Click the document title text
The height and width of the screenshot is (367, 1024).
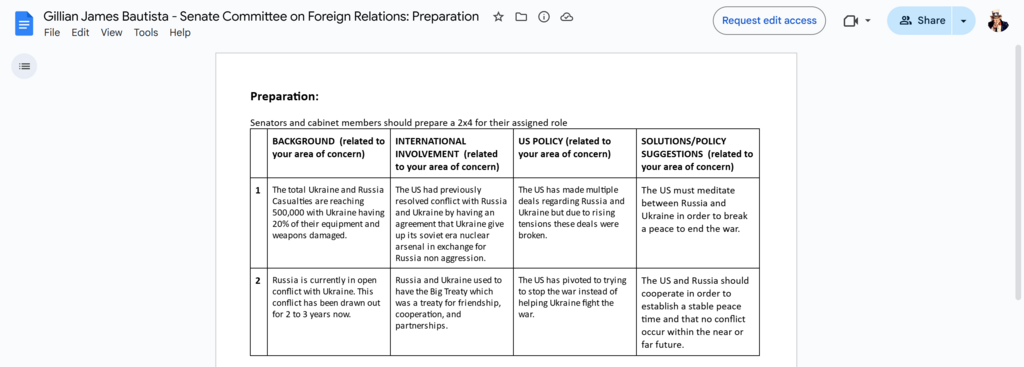click(261, 16)
